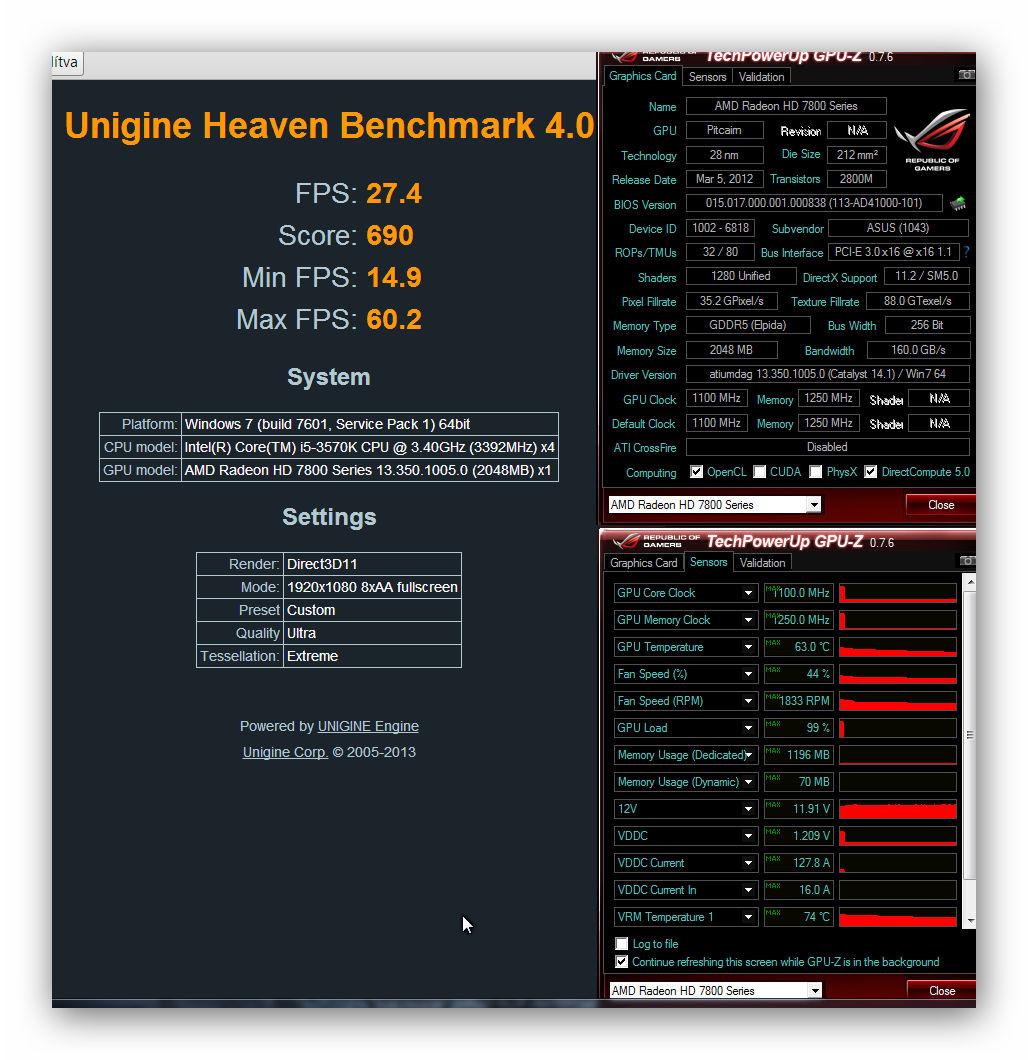Click the sensors list scroll up arrow
1028x1060 pixels.
coord(971,582)
